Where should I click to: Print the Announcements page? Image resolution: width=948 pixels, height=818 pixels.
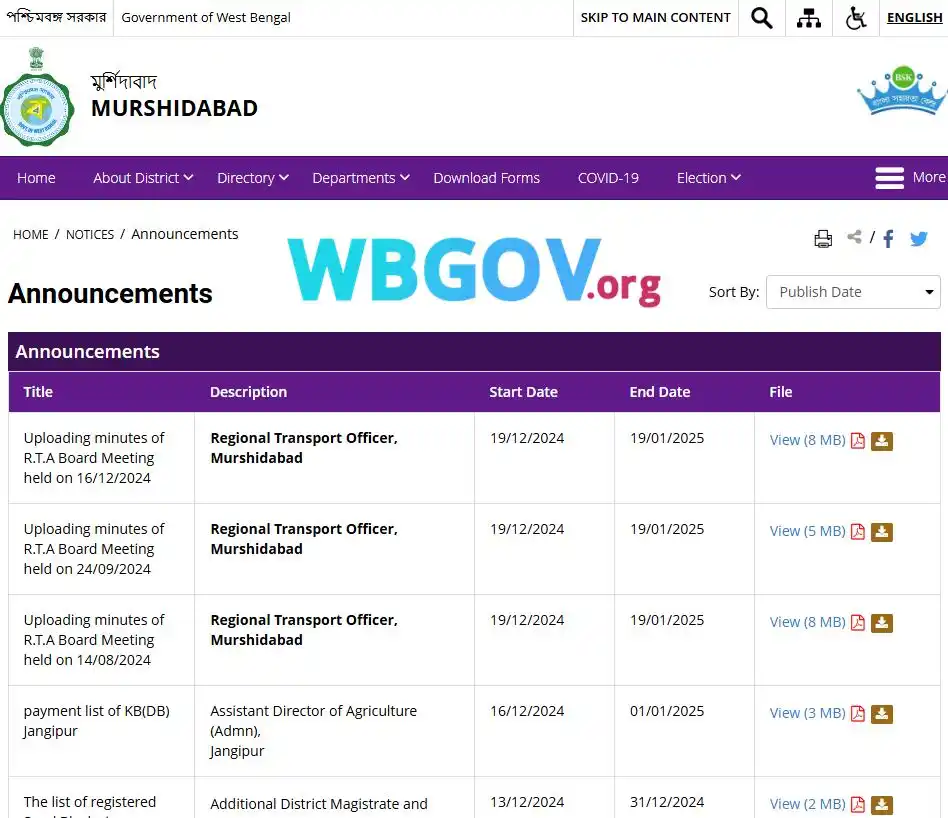tap(823, 238)
